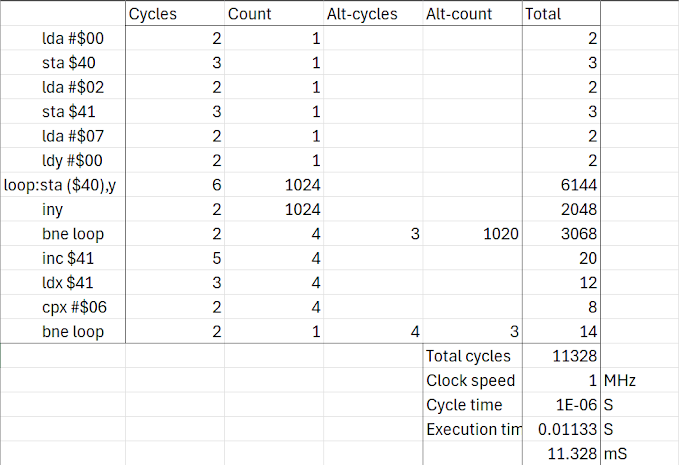Click the 'loop:sta ($40),y' cell
This screenshot has width=679, height=465.
[63, 185]
